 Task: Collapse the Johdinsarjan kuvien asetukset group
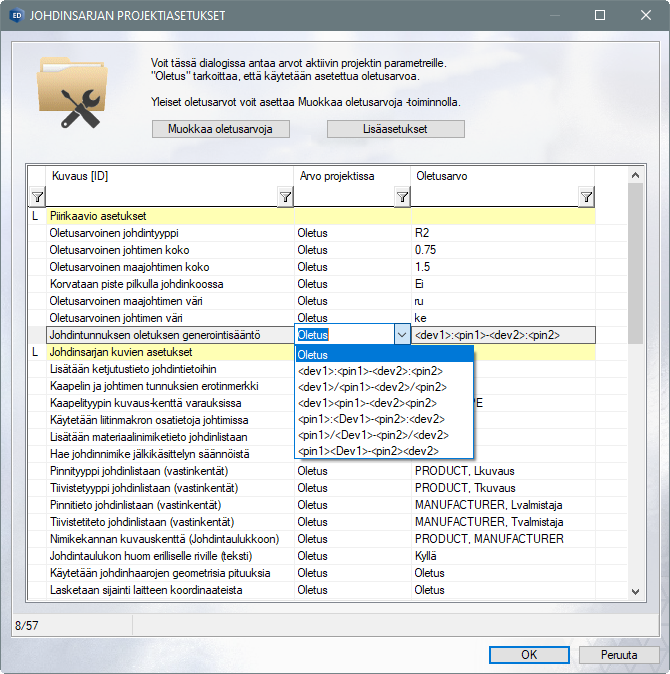pos(35,352)
